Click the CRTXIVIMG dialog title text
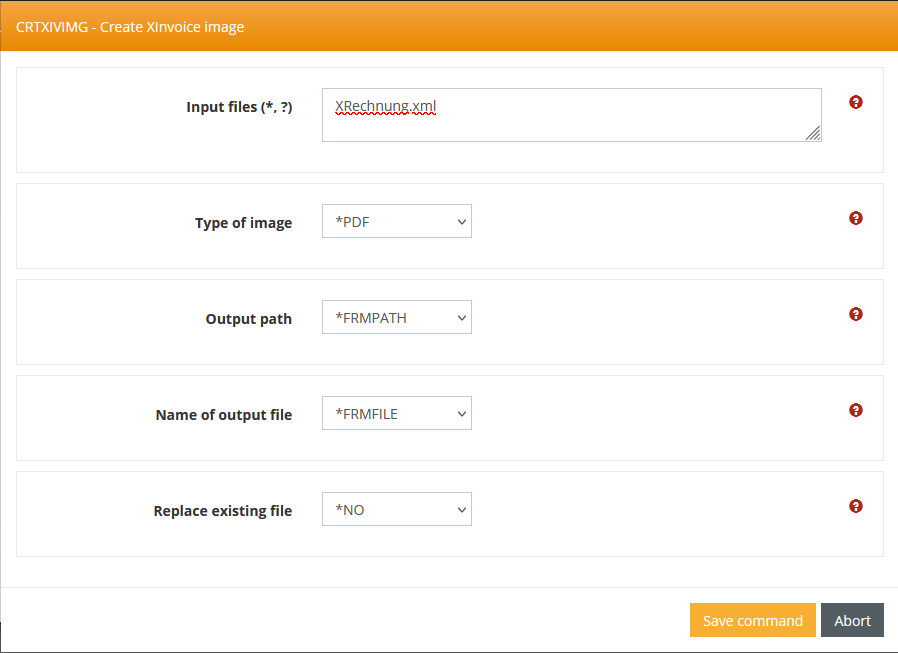 pos(130,27)
